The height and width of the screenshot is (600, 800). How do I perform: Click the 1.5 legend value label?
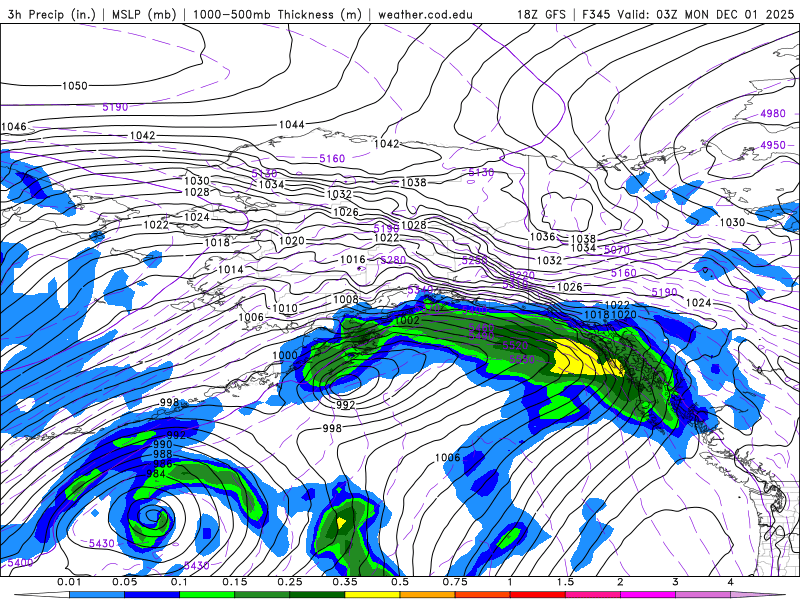(x=565, y=582)
